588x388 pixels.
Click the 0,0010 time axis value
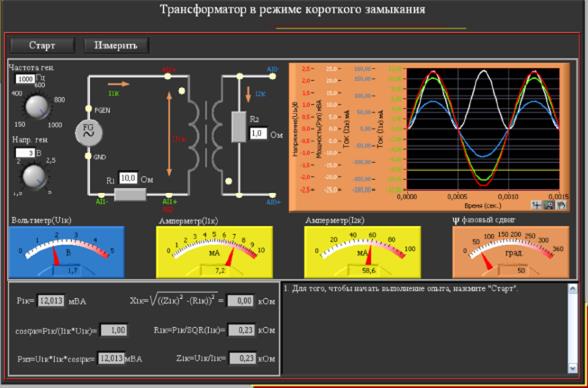(x=508, y=197)
